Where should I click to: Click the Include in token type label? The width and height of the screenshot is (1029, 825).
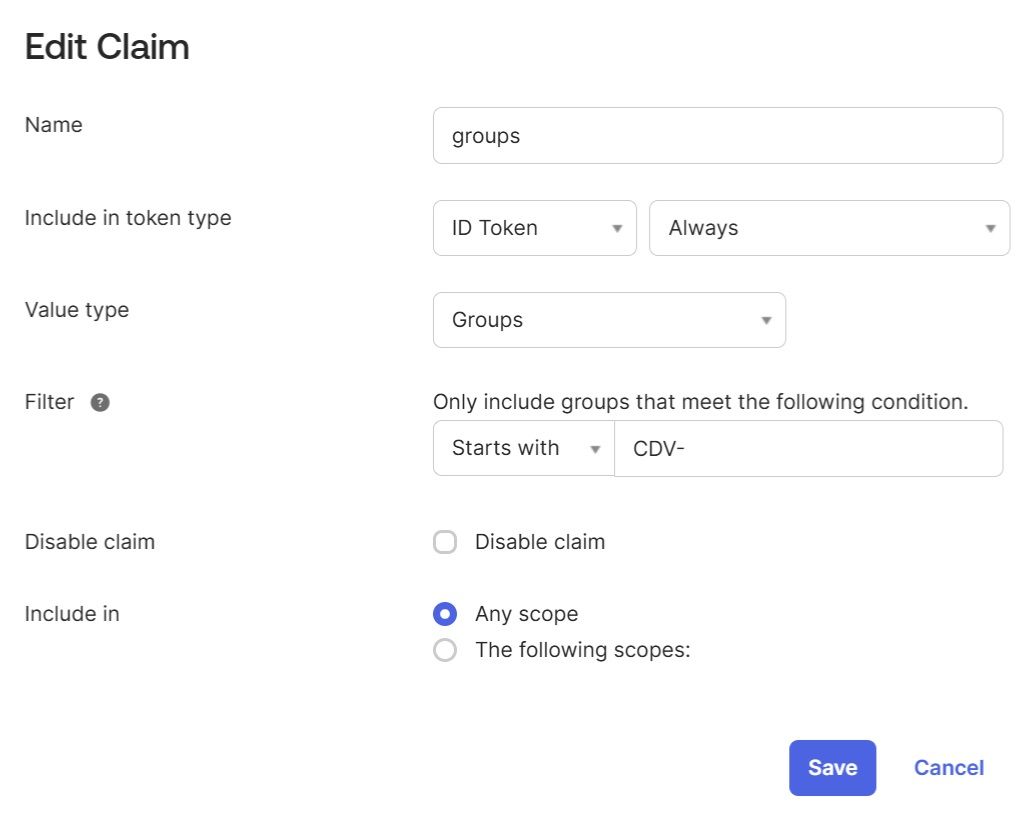(128, 218)
